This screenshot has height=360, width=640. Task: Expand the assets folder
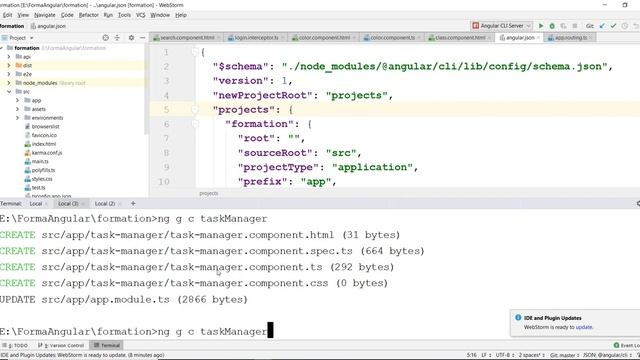[18, 109]
